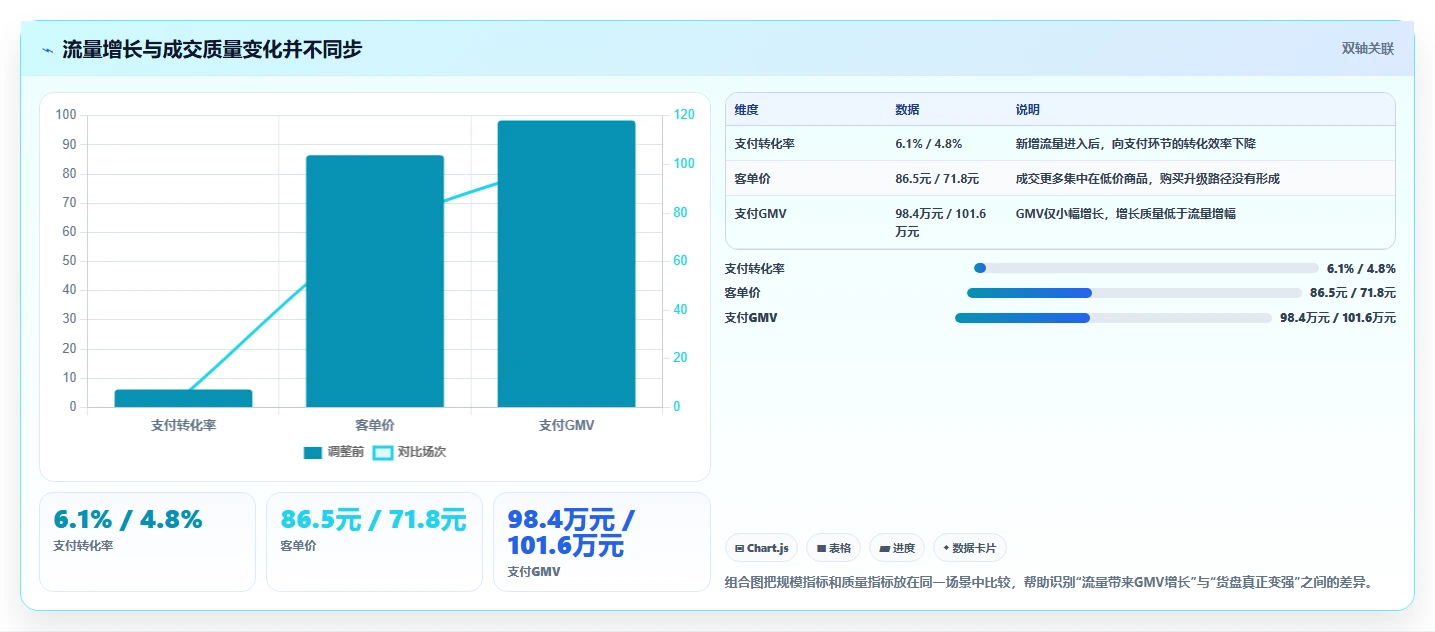Select the 表格 chip

pos(833,548)
